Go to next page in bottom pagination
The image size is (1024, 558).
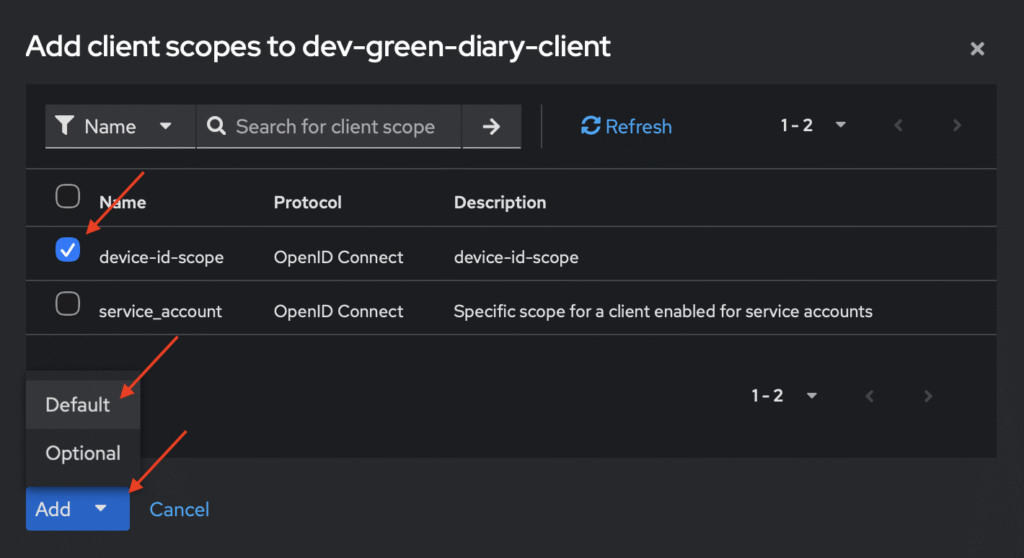click(928, 396)
